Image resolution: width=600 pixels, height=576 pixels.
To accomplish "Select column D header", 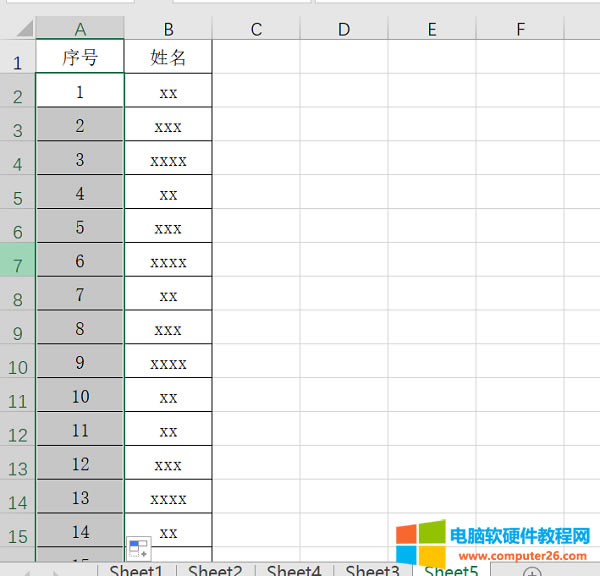I will coord(344,29).
